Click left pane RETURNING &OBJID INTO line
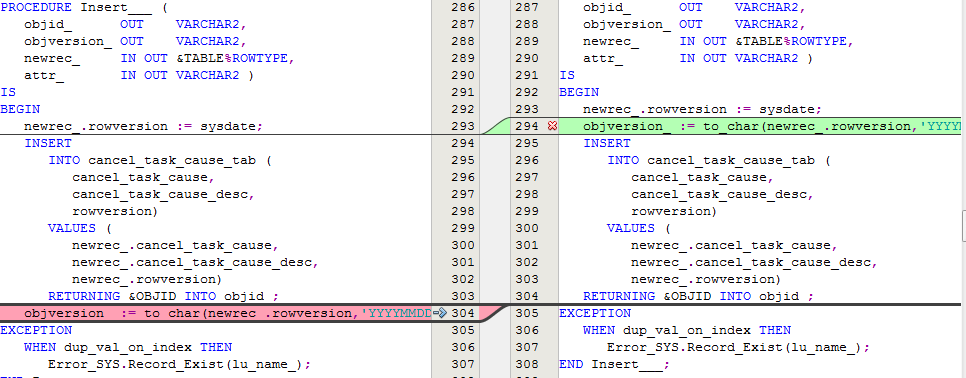The width and height of the screenshot is (966, 378). (x=163, y=296)
